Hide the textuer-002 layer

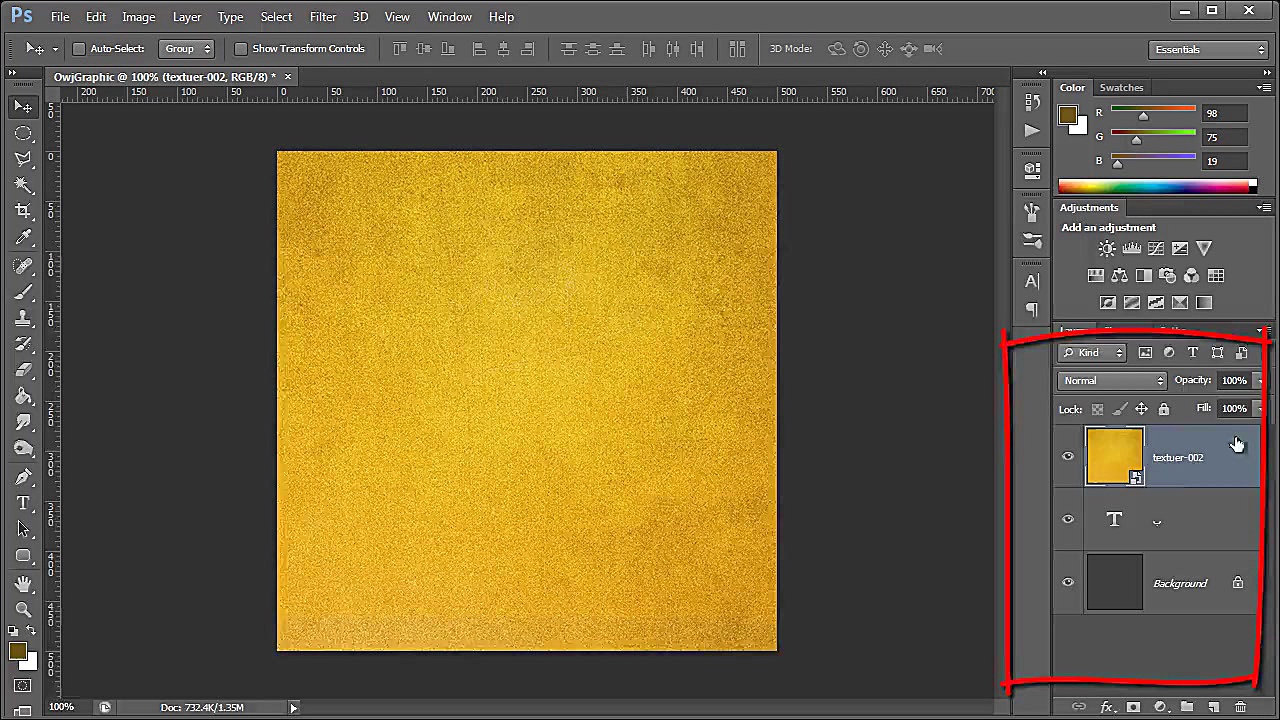[x=1068, y=457]
